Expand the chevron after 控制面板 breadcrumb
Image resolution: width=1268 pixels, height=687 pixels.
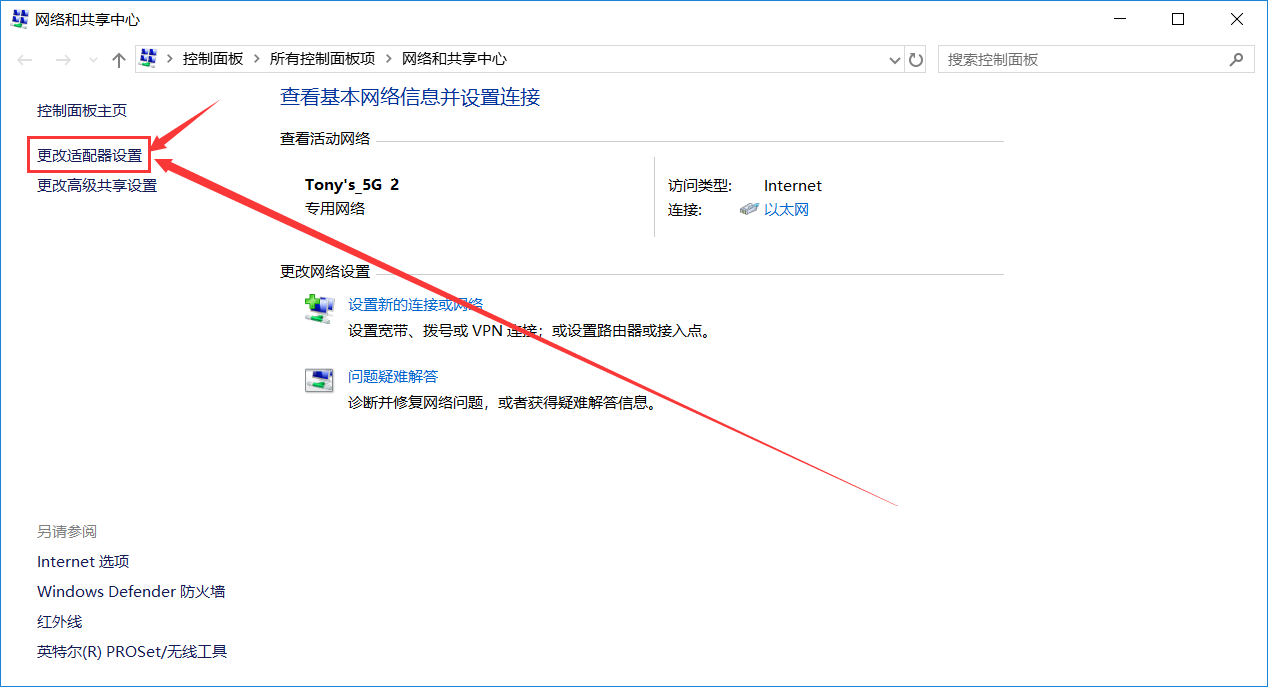[257, 60]
